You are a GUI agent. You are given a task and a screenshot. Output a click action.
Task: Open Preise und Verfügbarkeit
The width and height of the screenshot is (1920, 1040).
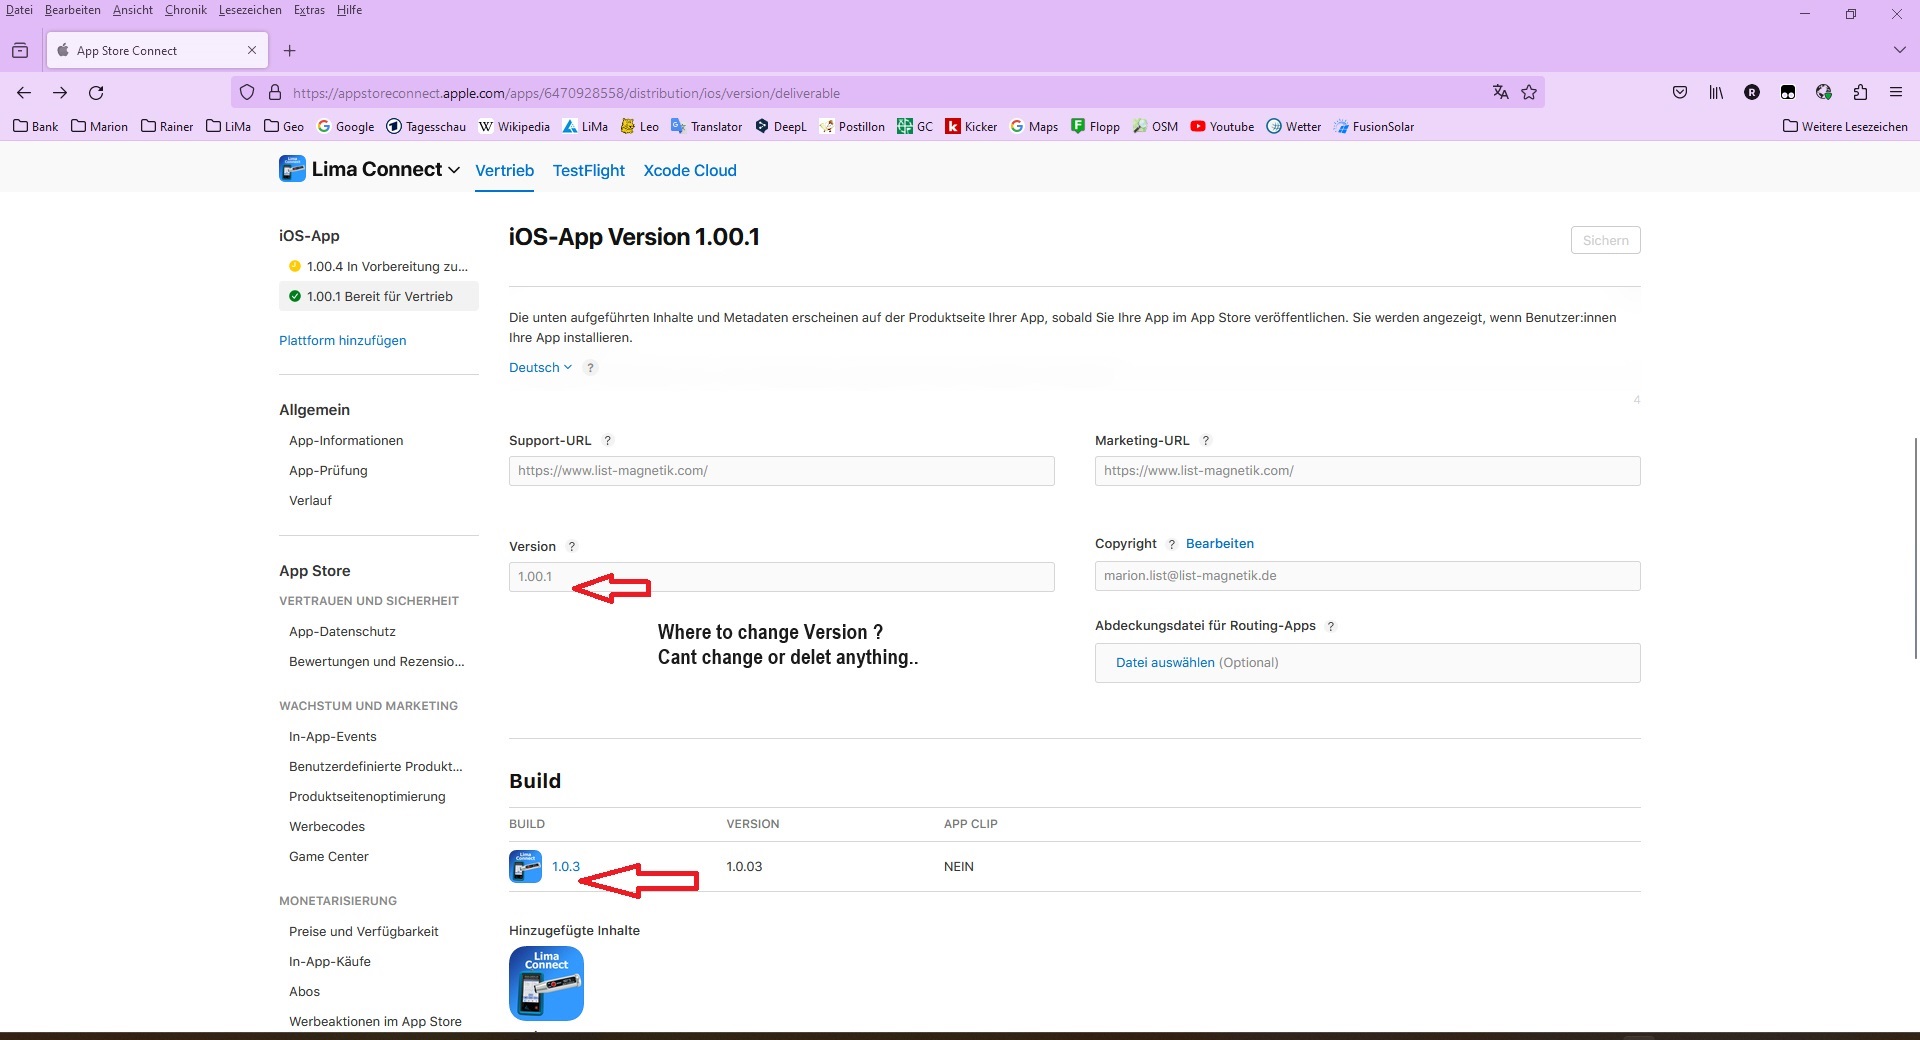pos(364,932)
